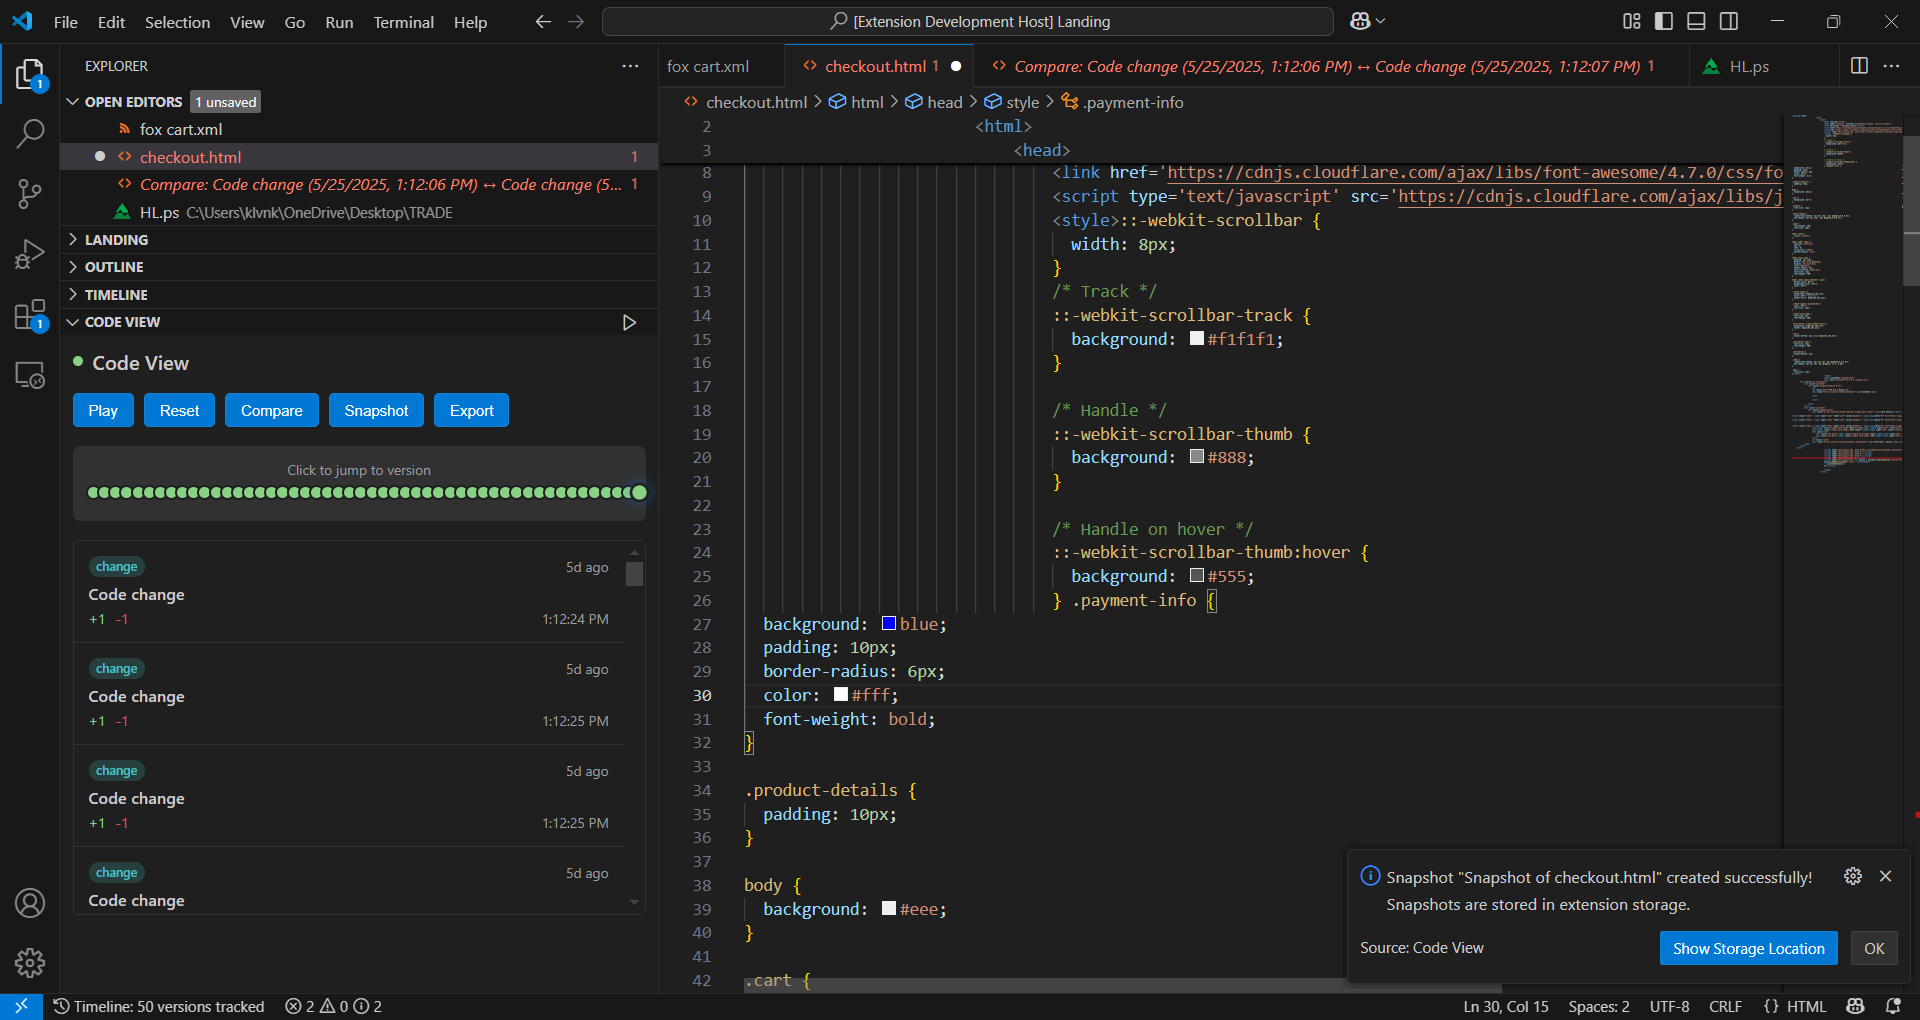
Task: Open Explorer Views and More Actions ellipsis
Action: (630, 66)
